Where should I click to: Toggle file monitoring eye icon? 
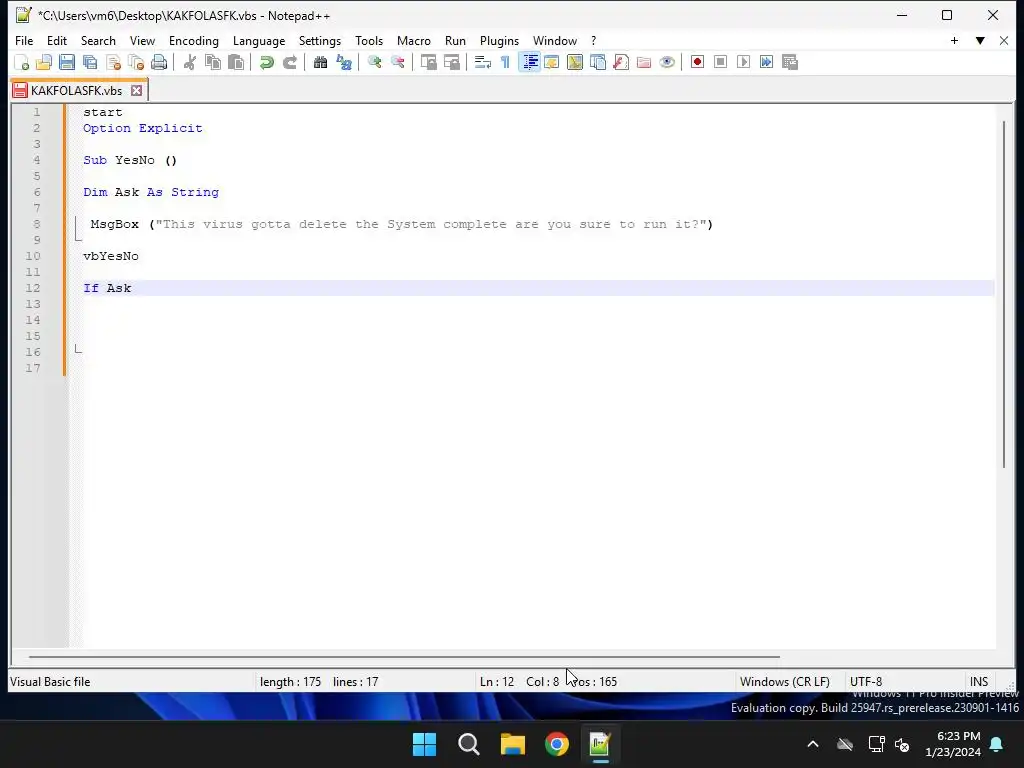click(667, 62)
